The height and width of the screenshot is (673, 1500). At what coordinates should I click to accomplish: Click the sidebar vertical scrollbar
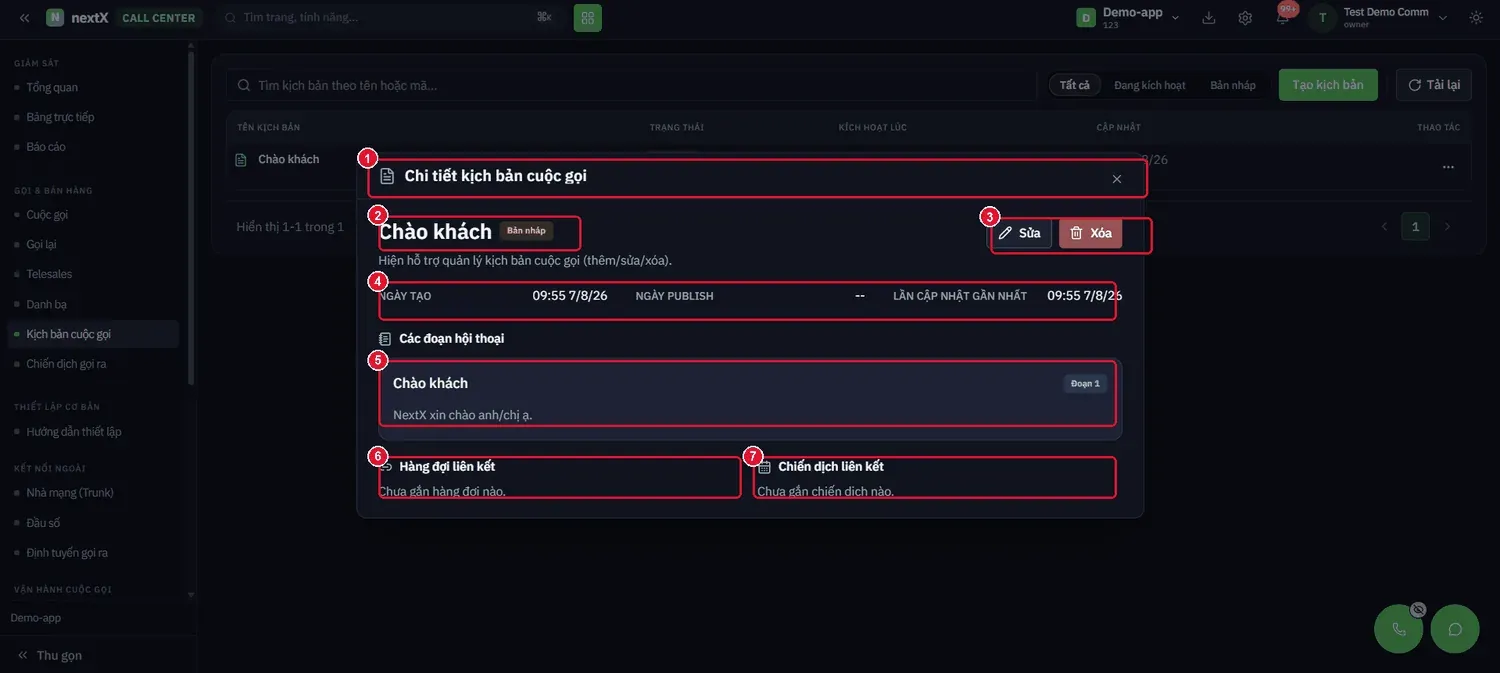(x=191, y=215)
